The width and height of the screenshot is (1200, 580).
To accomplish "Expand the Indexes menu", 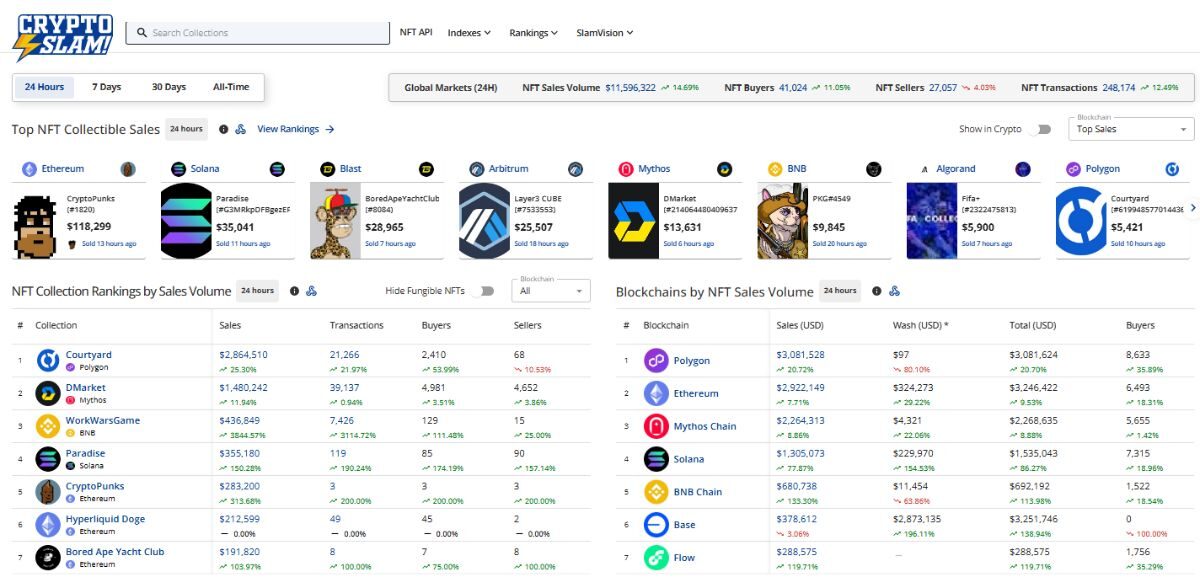I will point(469,32).
